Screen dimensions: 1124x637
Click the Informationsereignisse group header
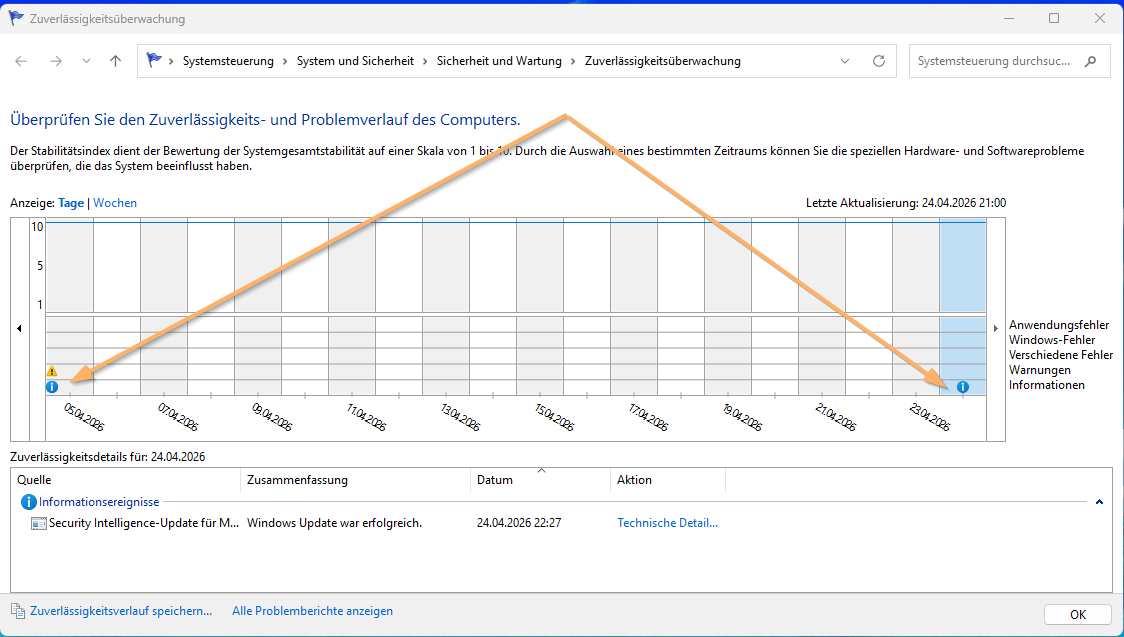pos(99,502)
